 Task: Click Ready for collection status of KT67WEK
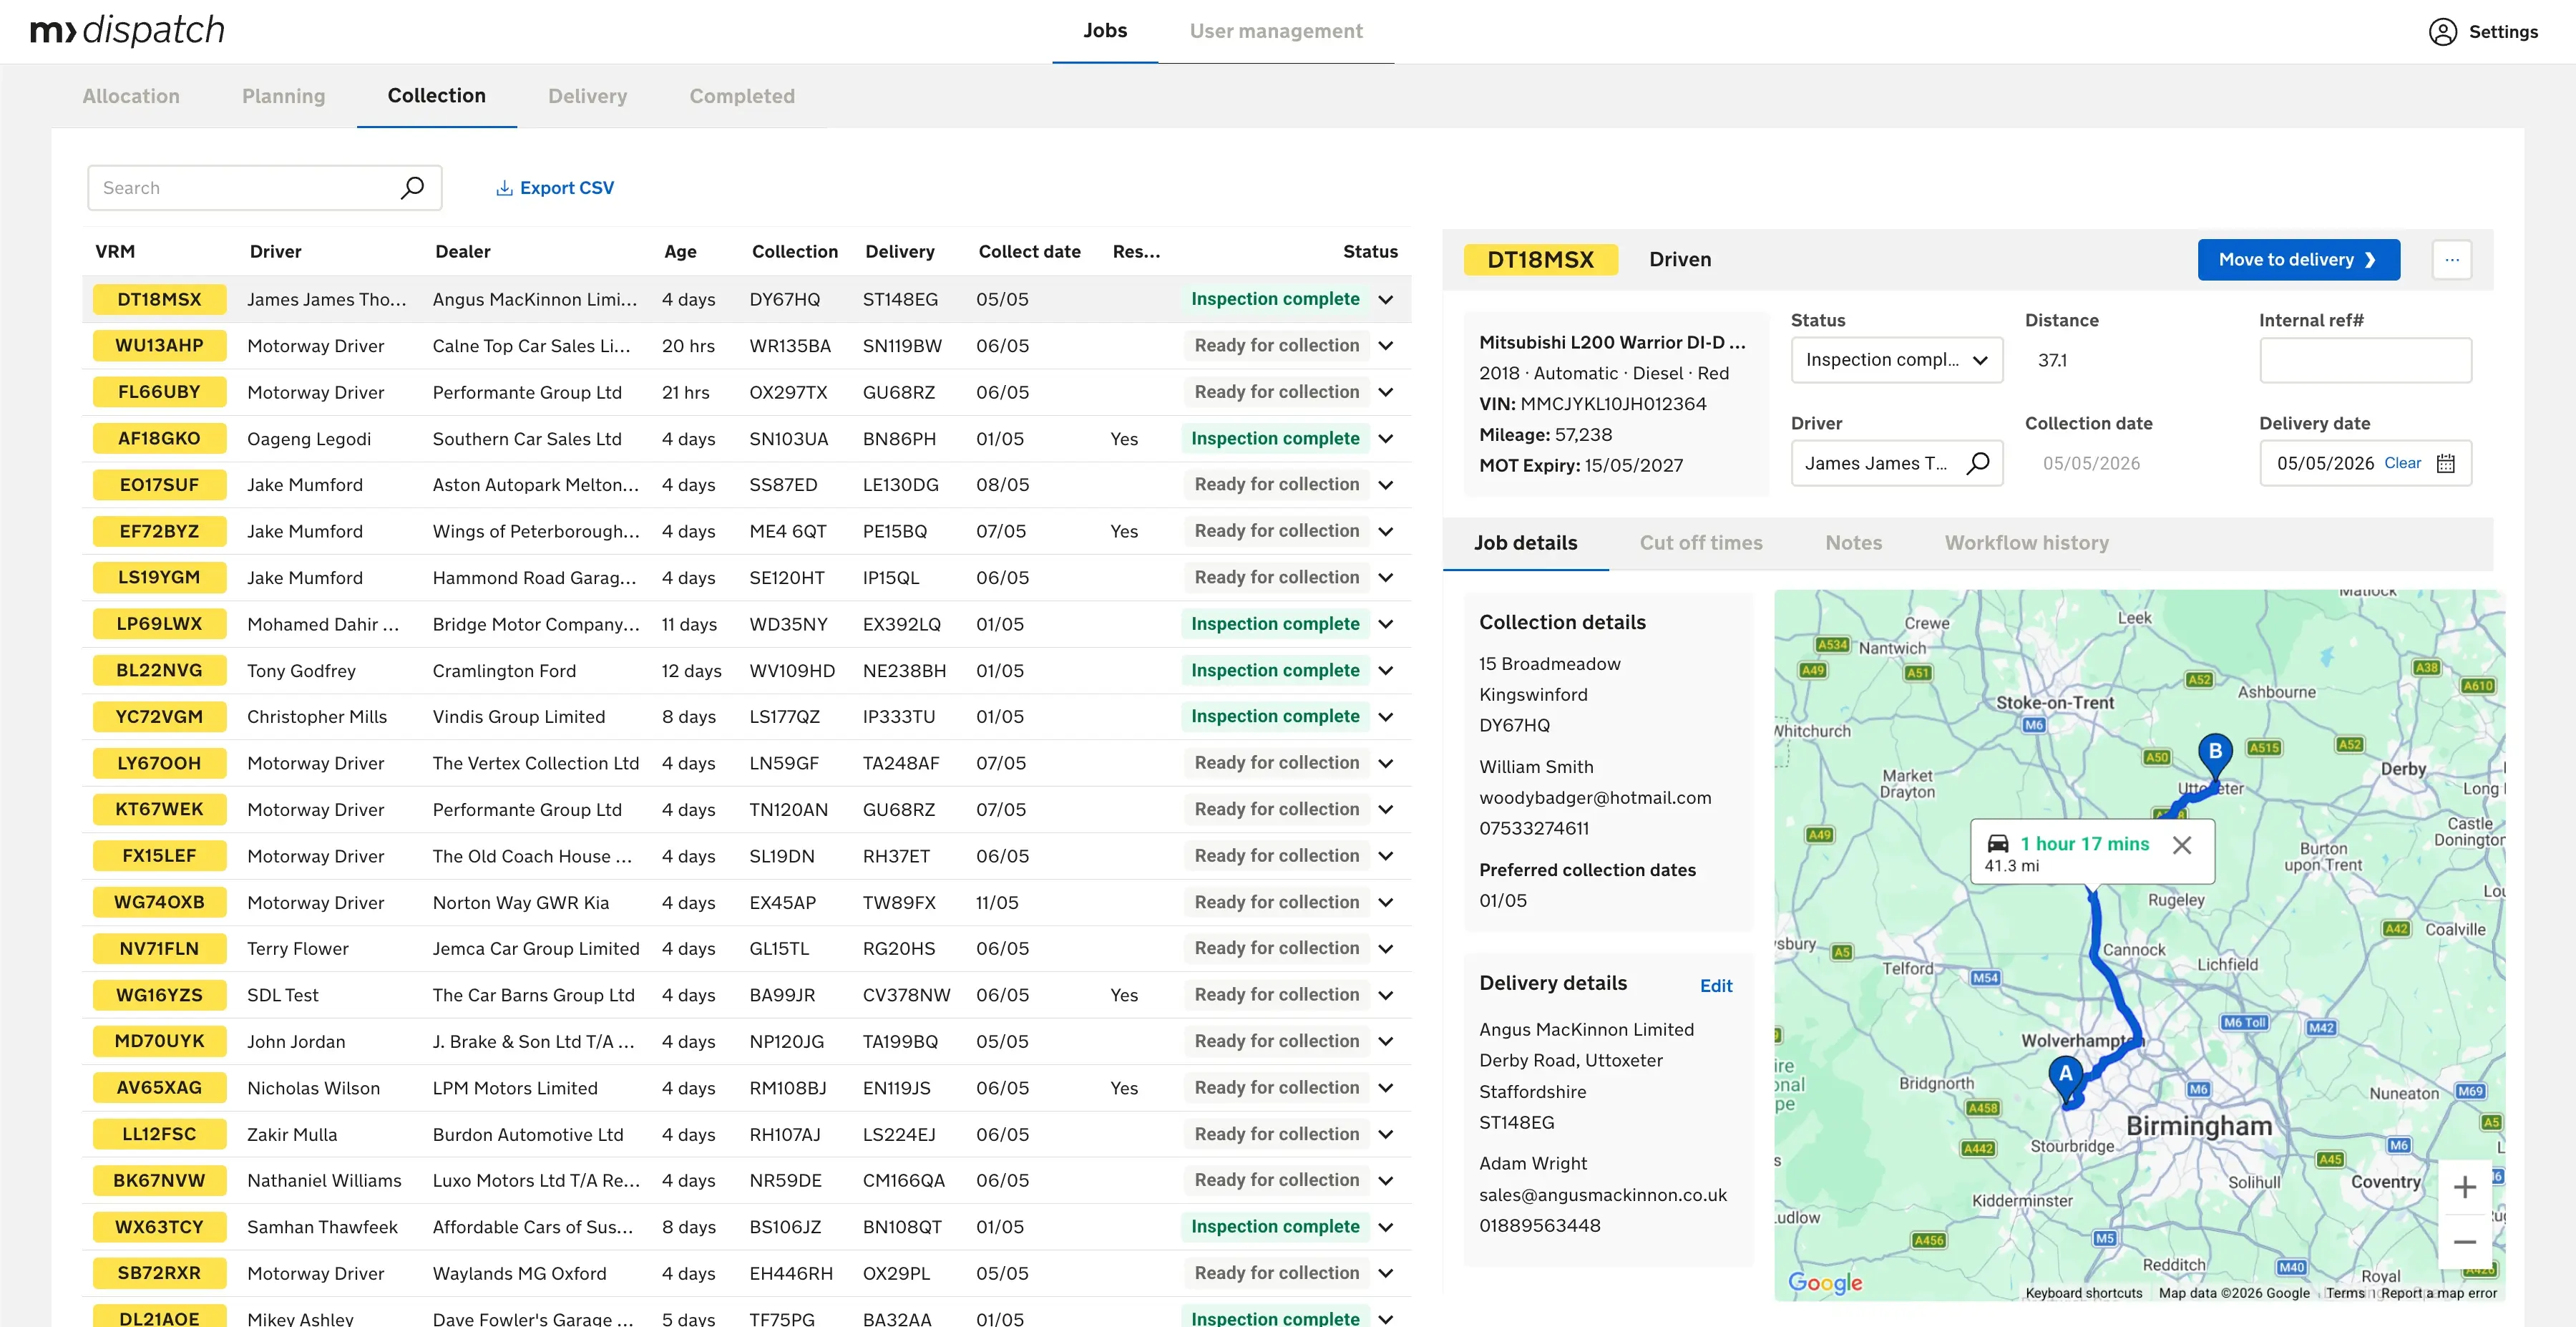click(1276, 809)
